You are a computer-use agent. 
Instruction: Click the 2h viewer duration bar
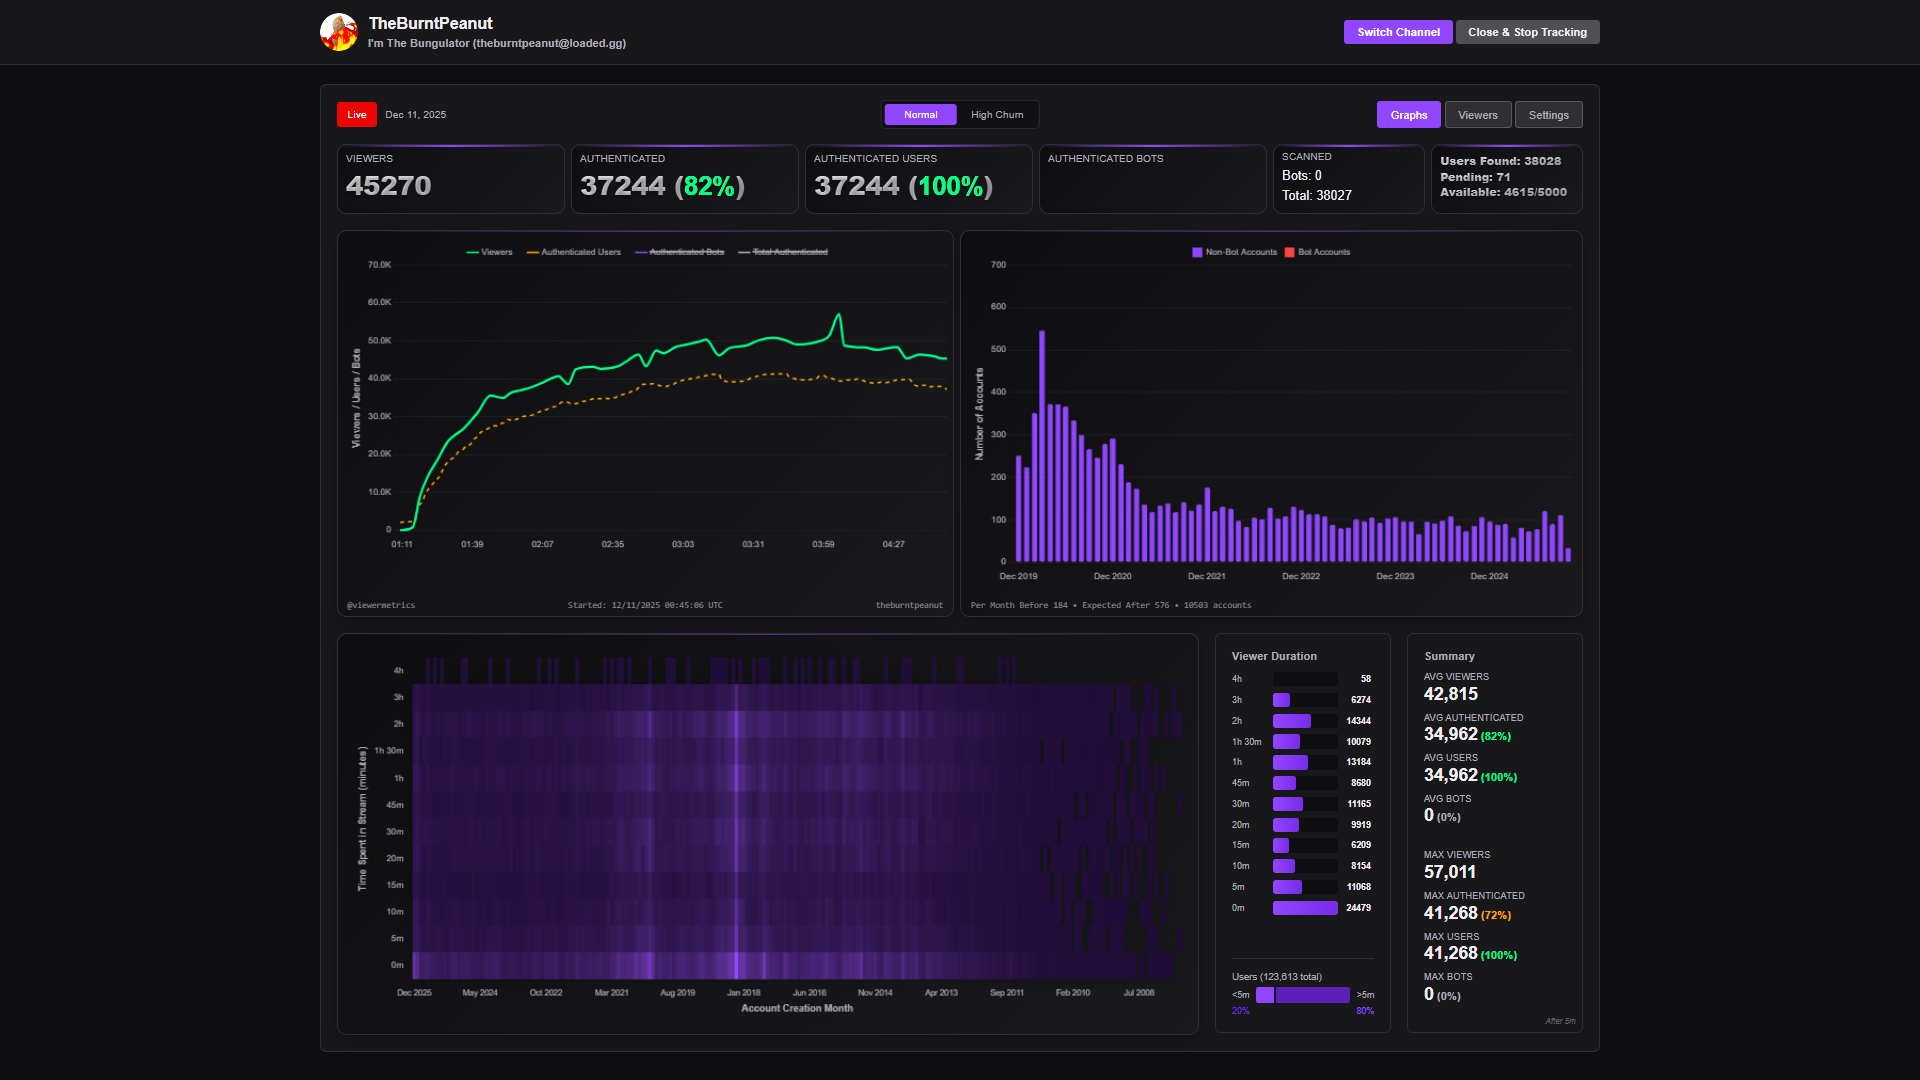(1291, 721)
